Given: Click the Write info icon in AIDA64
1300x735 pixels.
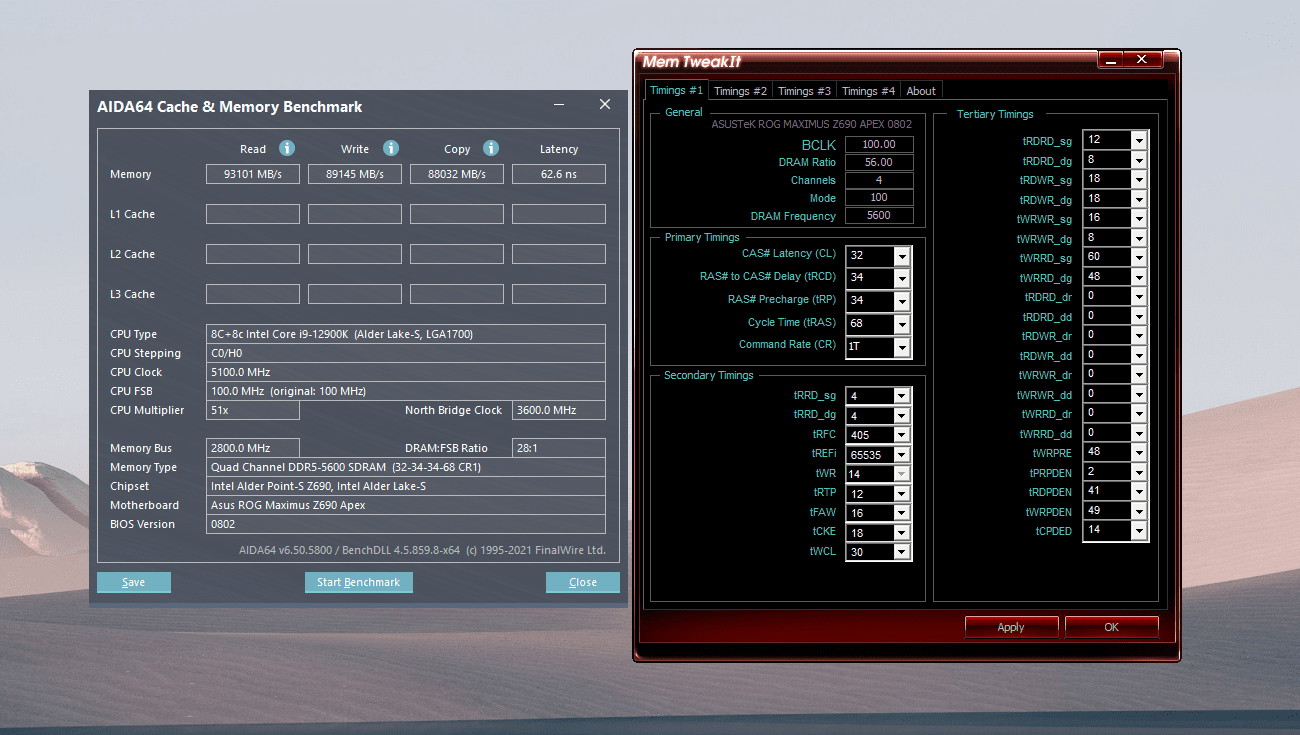Looking at the screenshot, I should point(391,148).
